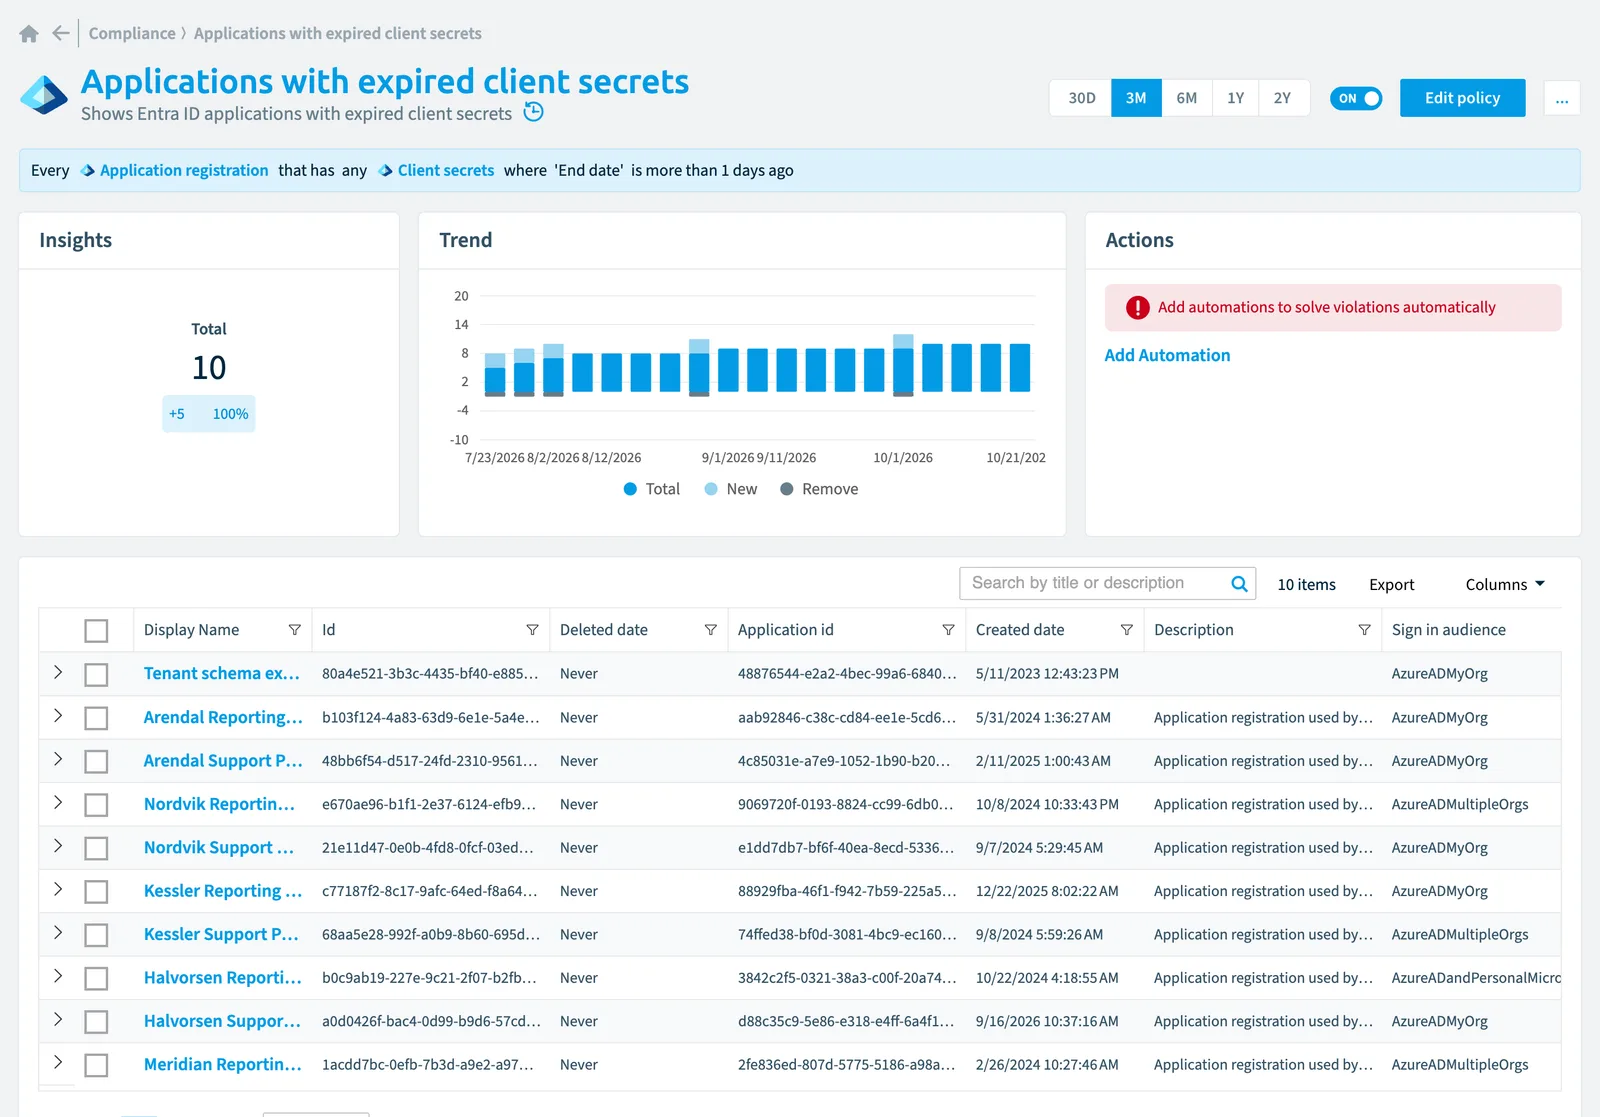Expand the Tenant schema ex... row
This screenshot has width=1600, height=1117.
pos(58,672)
